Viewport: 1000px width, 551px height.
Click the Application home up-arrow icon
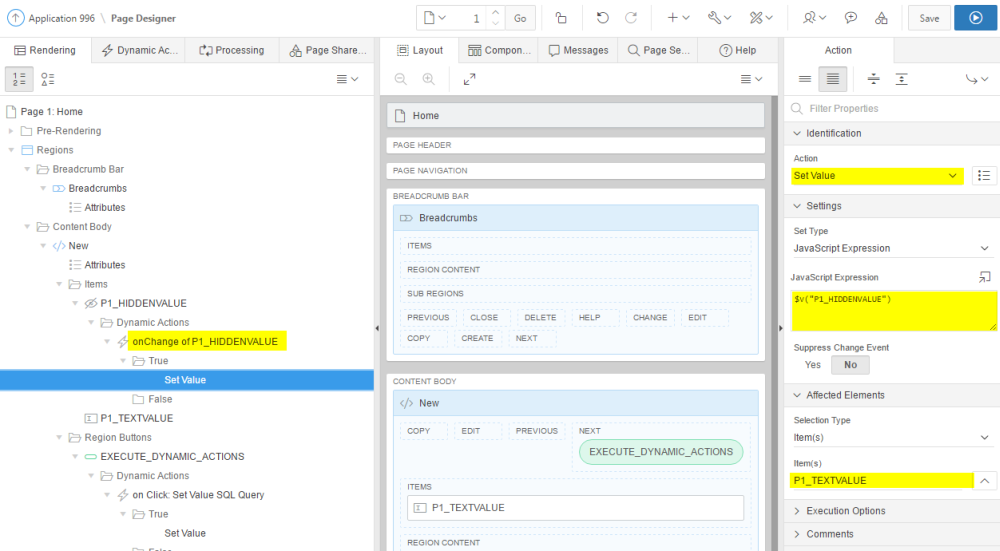click(x=16, y=18)
